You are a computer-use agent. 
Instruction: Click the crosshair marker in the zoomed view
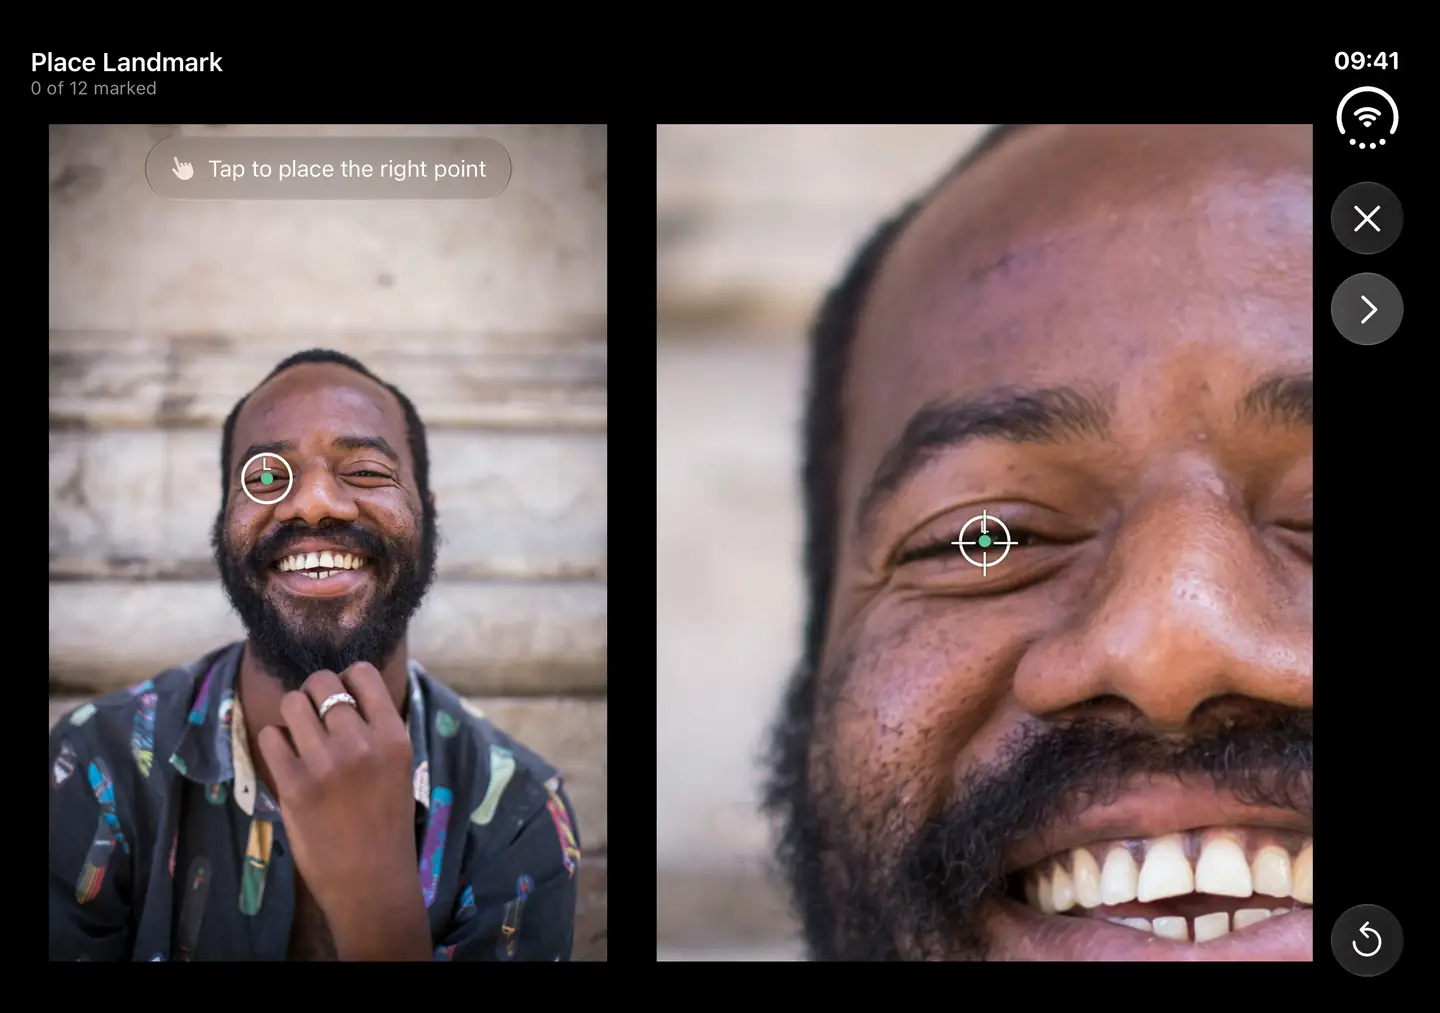pos(985,541)
